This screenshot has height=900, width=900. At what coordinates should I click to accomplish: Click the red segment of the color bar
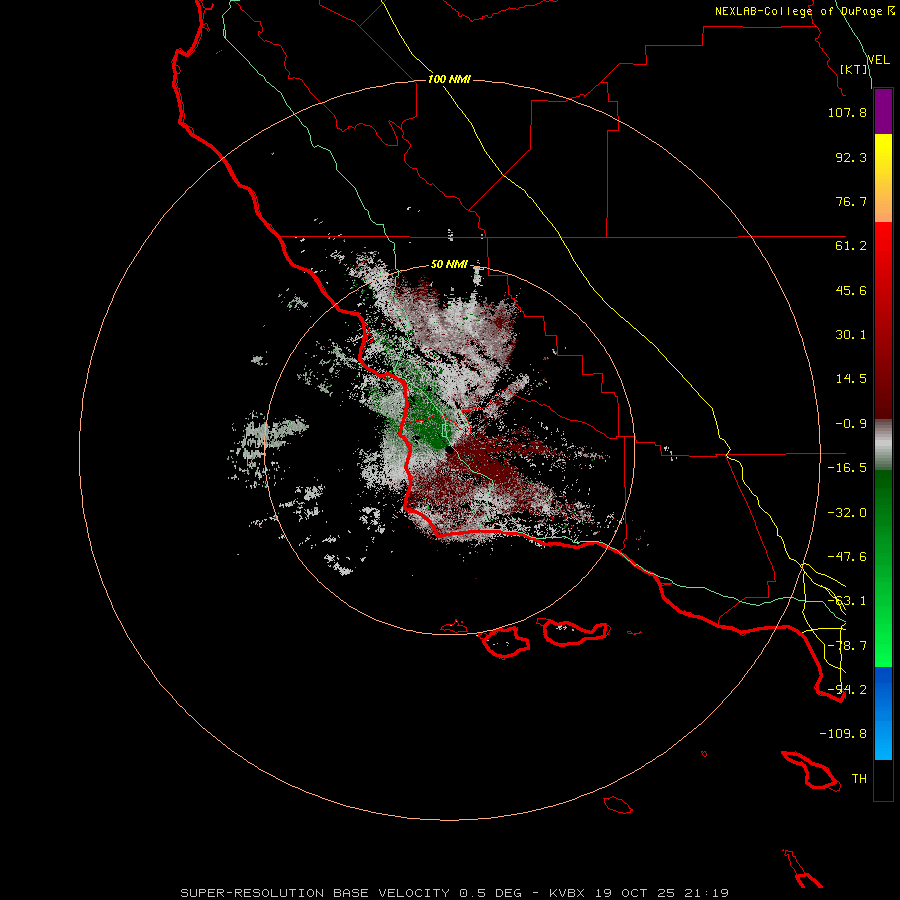[883, 320]
